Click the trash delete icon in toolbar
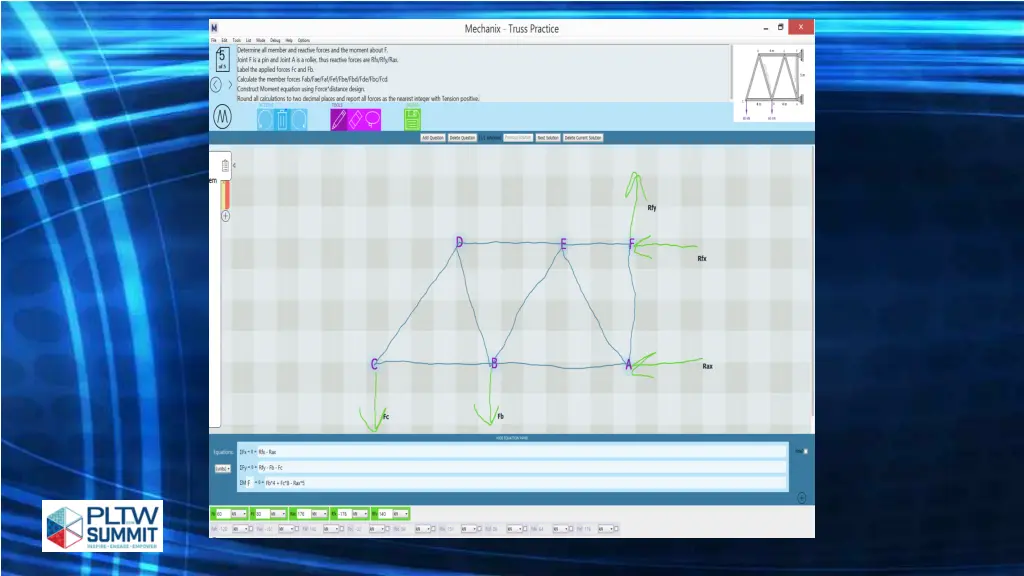 [282, 120]
